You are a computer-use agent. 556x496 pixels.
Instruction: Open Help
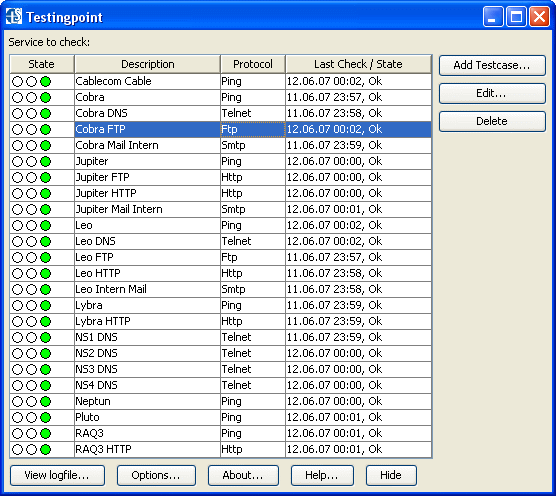[x=322, y=475]
